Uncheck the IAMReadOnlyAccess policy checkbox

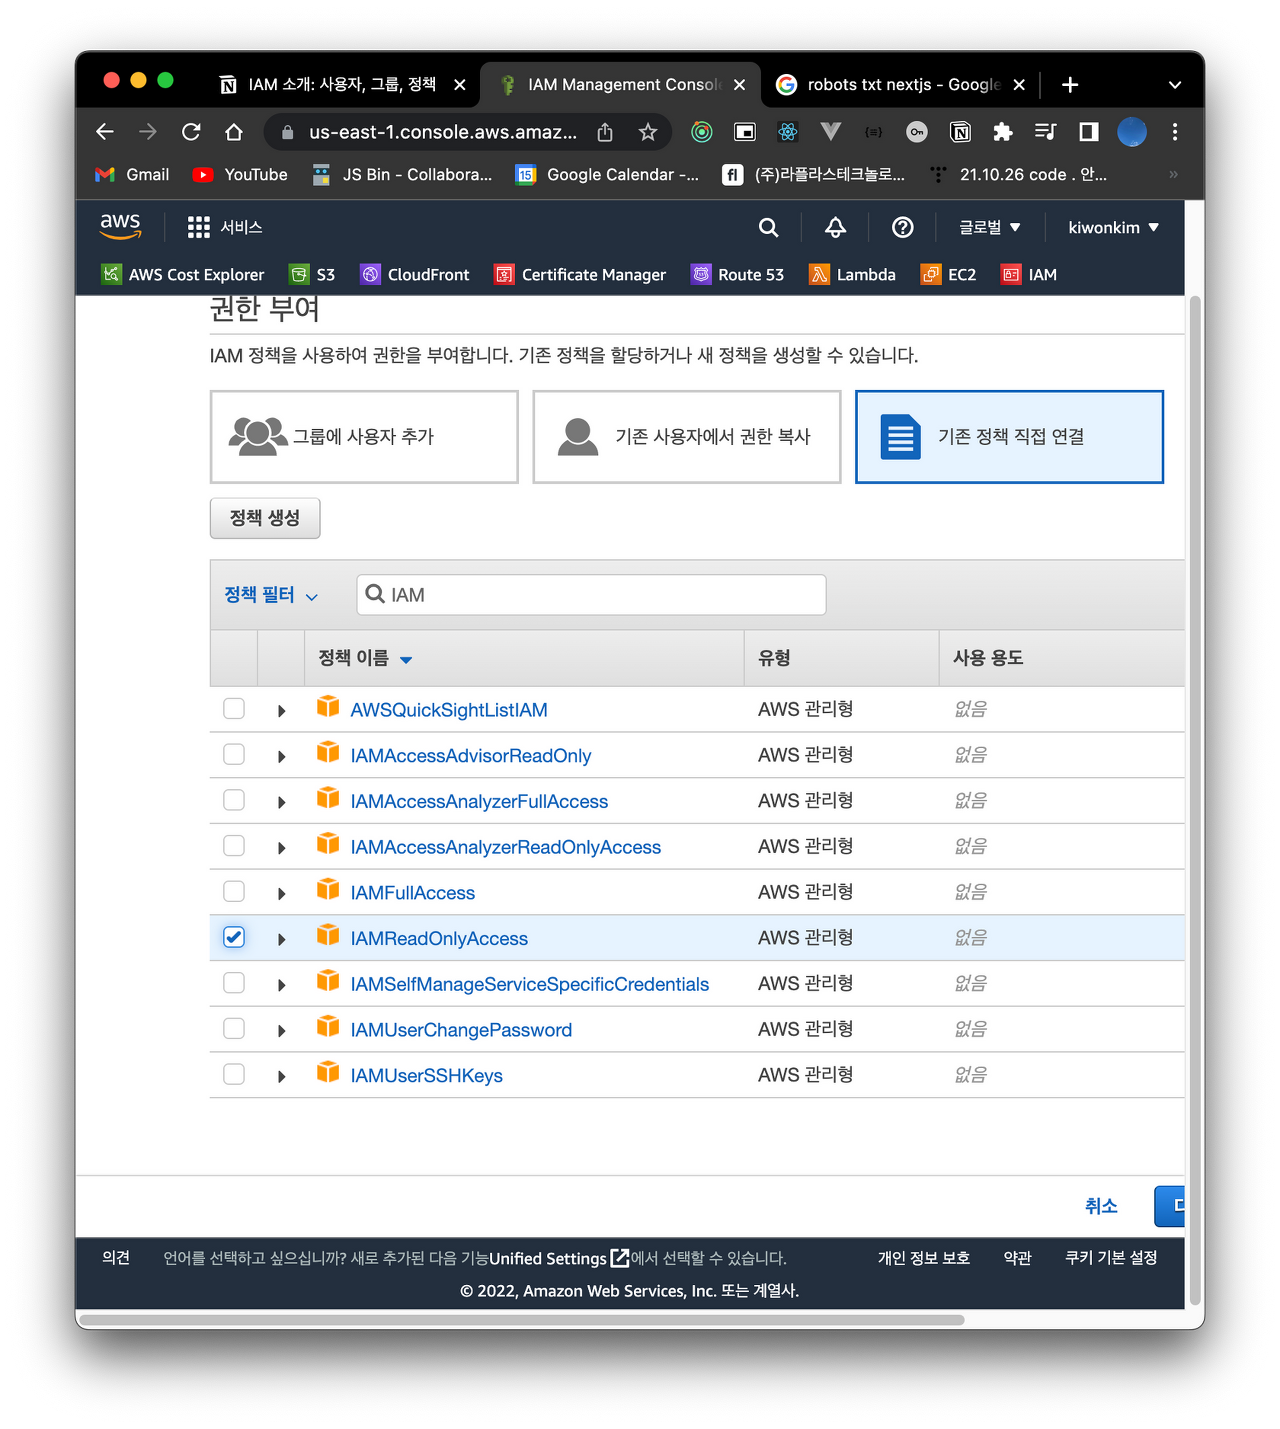pos(234,937)
